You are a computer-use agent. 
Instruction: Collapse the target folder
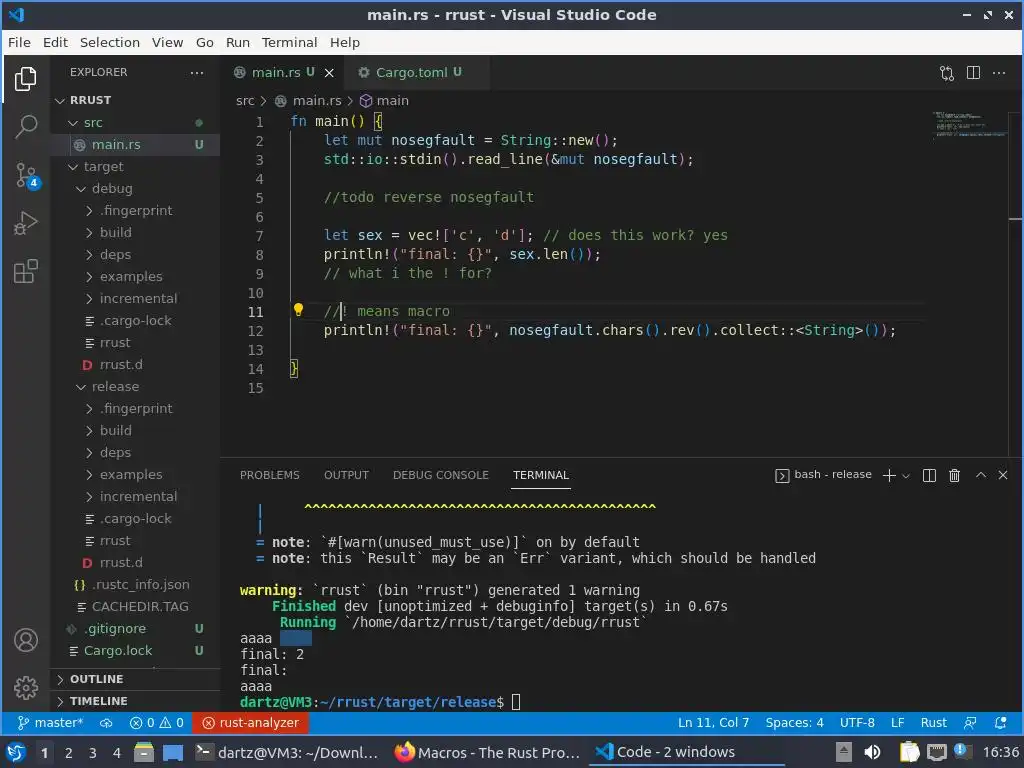(x=135, y=167)
